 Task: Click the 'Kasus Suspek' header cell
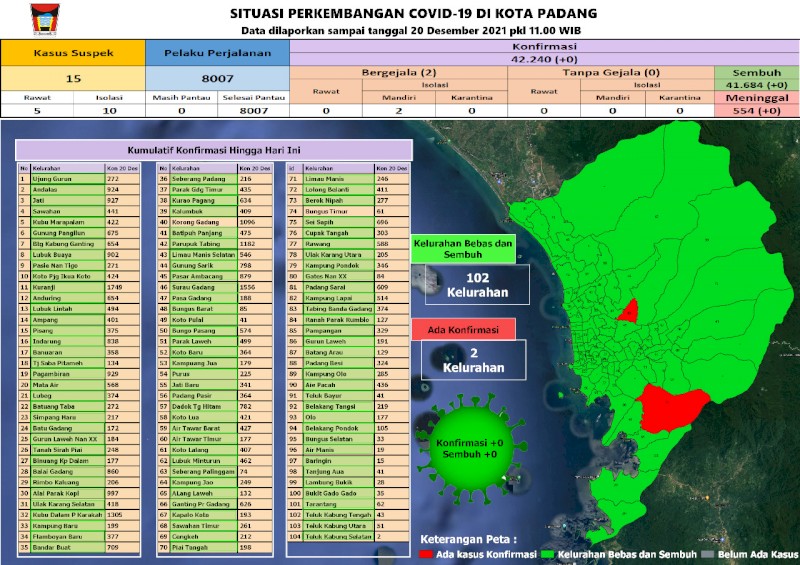[x=73, y=53]
